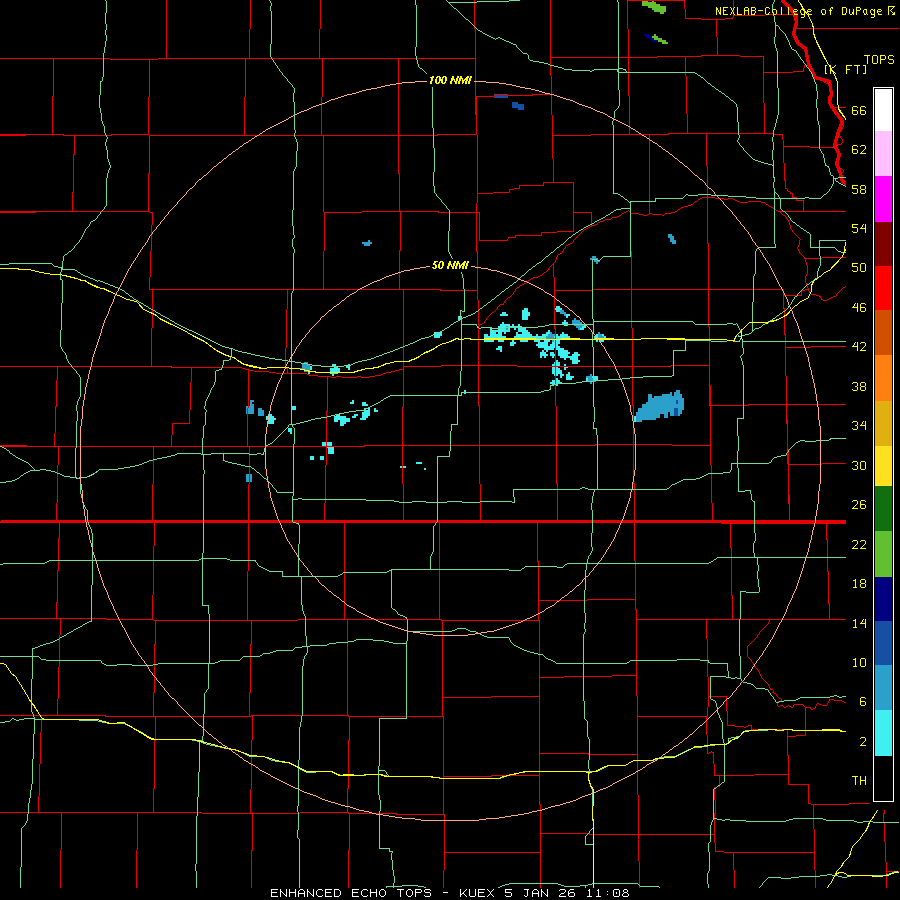Click the 66 legend value
This screenshot has height=900, width=900.
tap(859, 110)
